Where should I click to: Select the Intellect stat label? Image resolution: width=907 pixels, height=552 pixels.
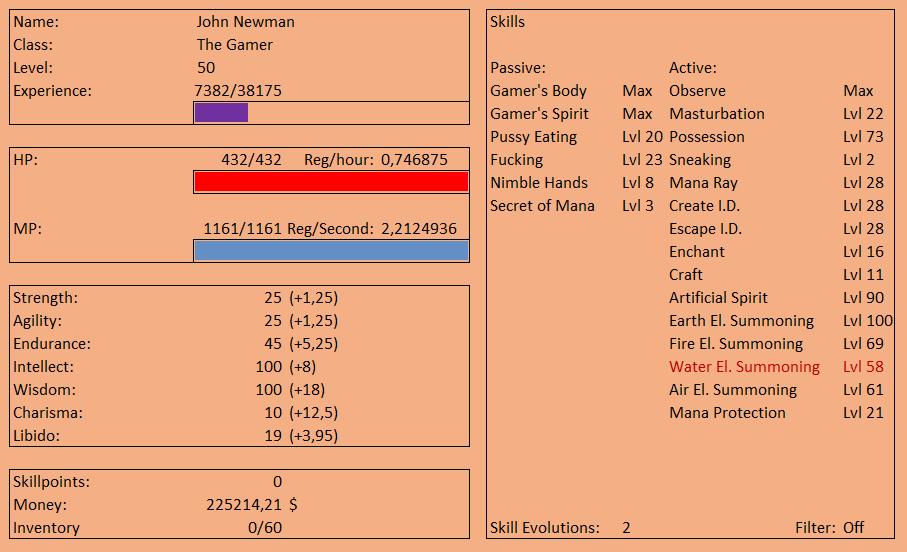coord(43,367)
